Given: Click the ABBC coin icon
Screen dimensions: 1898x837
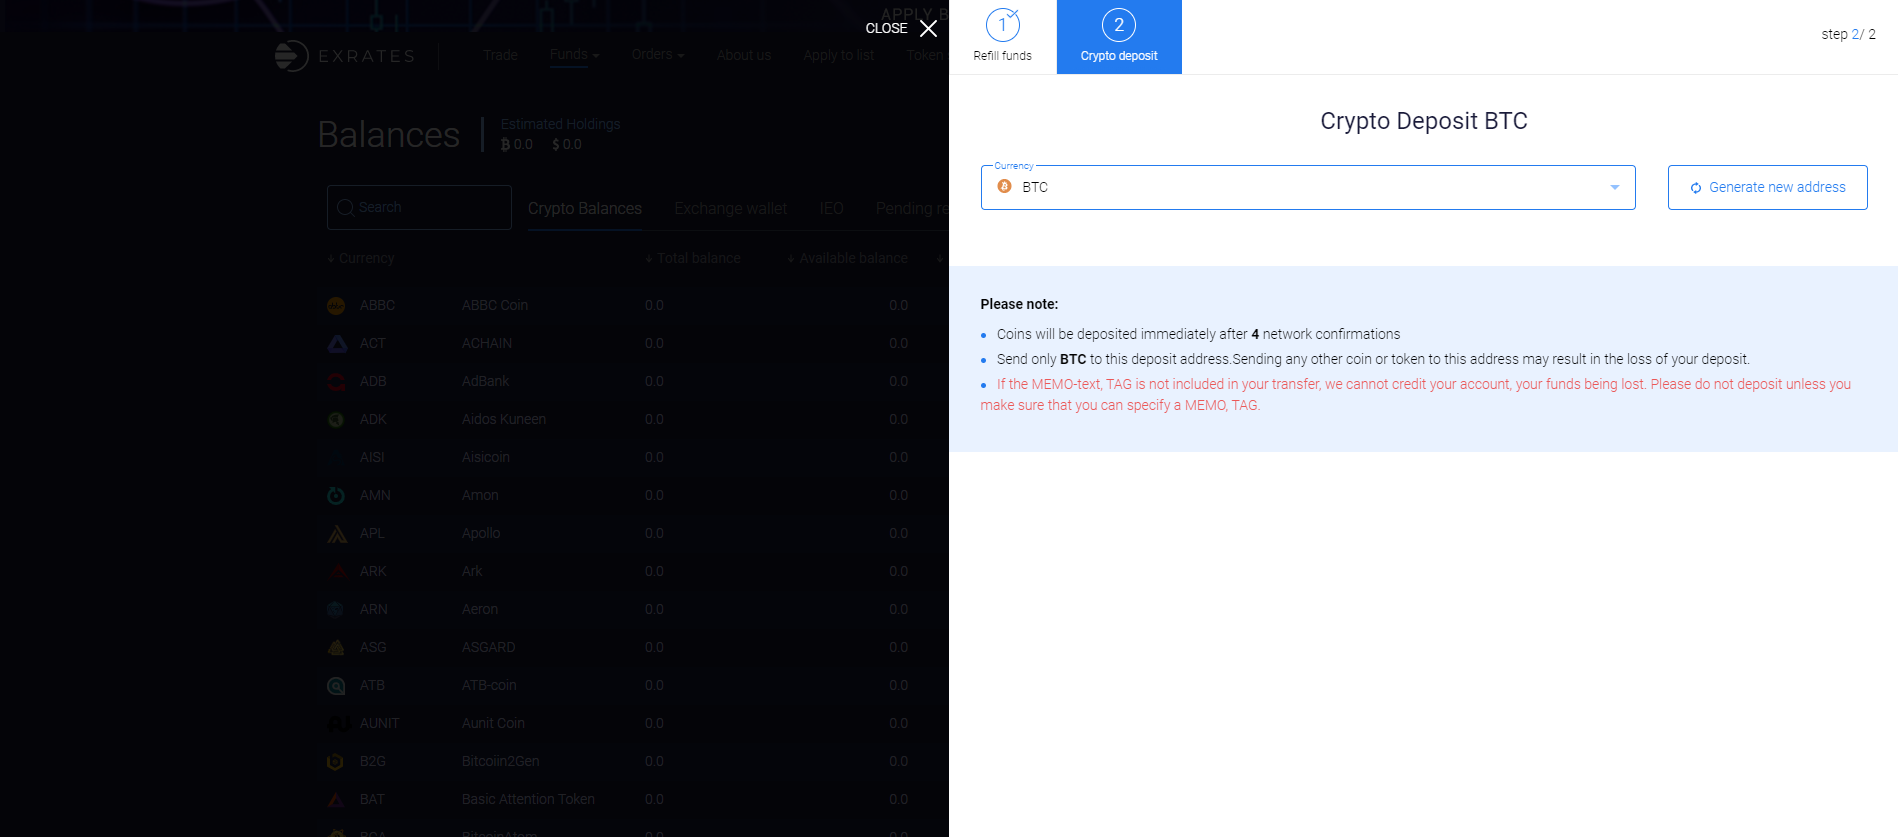Looking at the screenshot, I should point(336,305).
